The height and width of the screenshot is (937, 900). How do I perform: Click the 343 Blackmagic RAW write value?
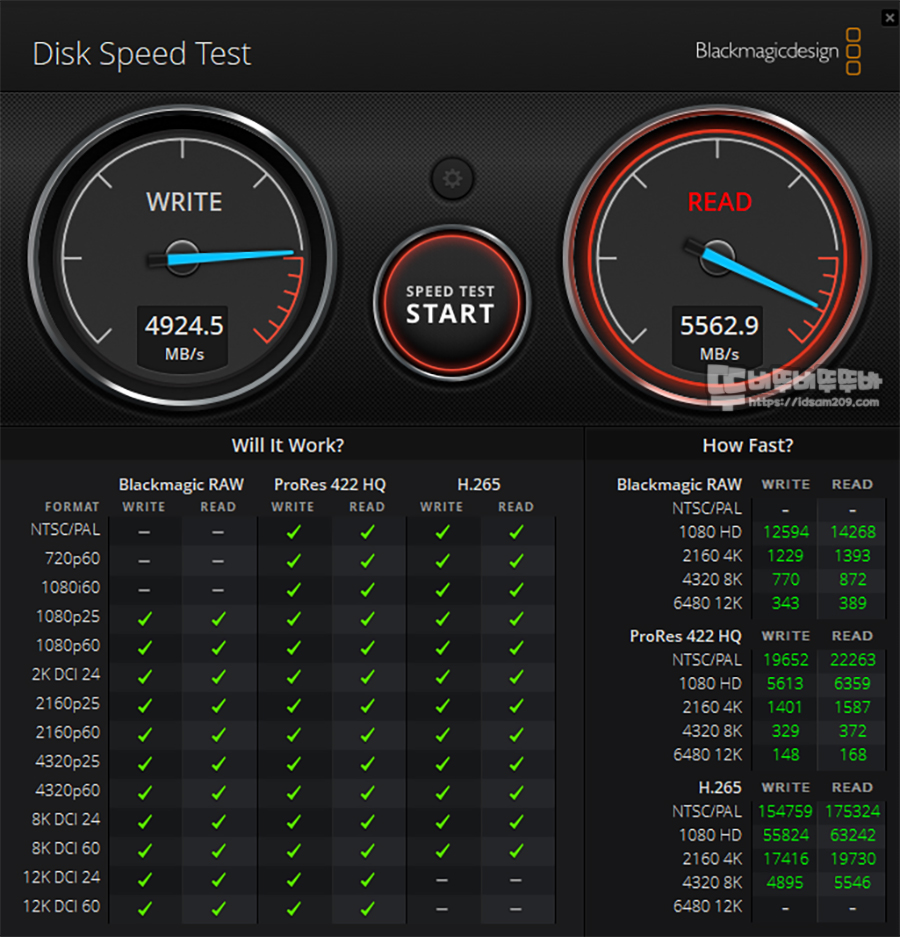pyautogui.click(x=785, y=603)
